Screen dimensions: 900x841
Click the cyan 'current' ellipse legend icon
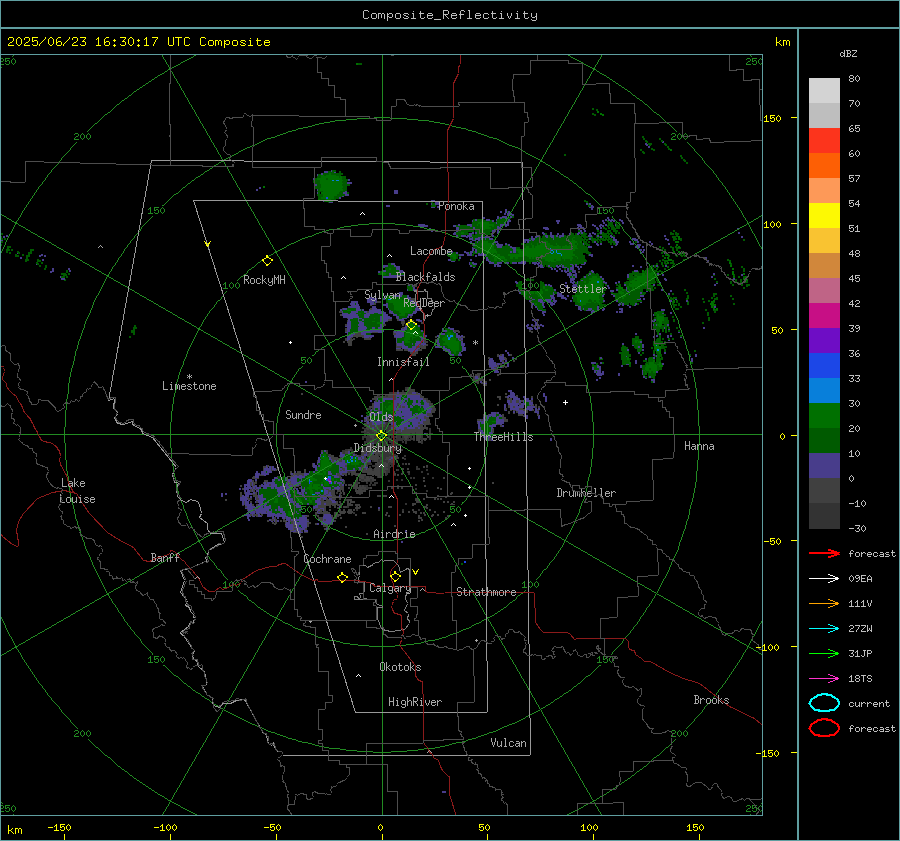[824, 703]
